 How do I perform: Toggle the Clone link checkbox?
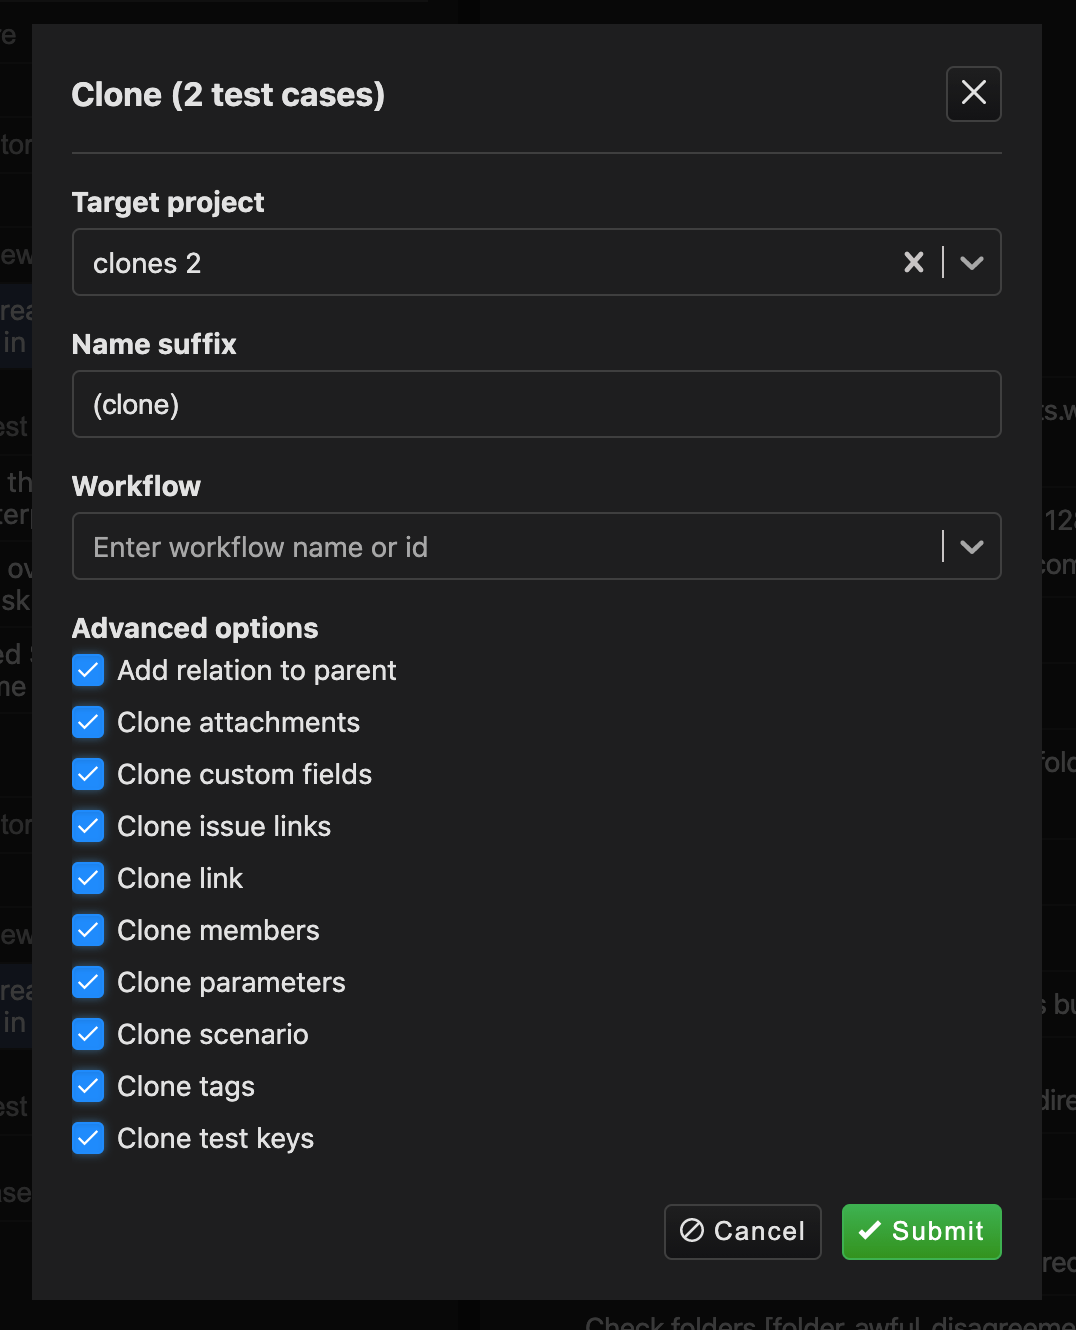(89, 878)
